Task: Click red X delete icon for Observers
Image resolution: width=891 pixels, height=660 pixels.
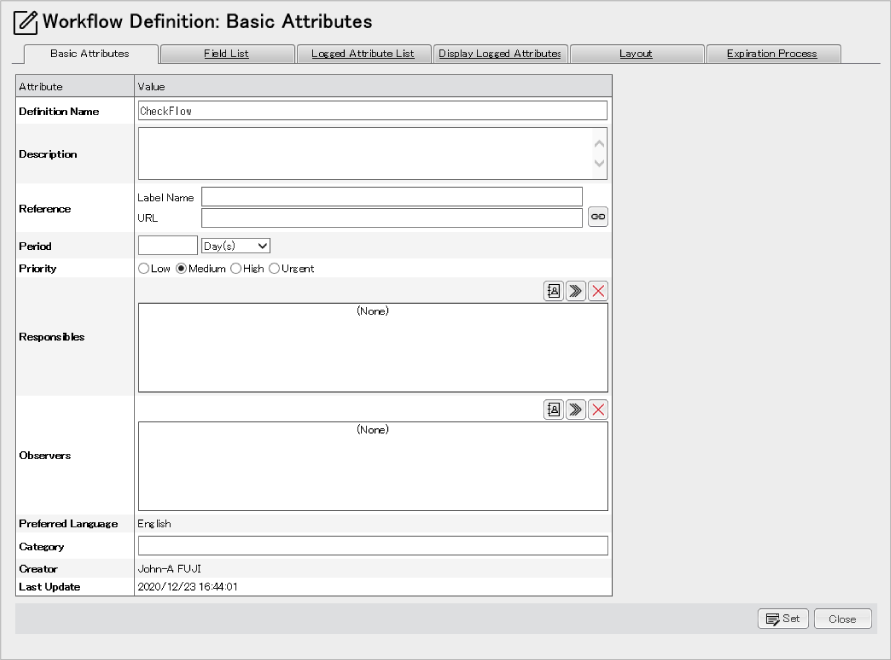Action: [598, 409]
